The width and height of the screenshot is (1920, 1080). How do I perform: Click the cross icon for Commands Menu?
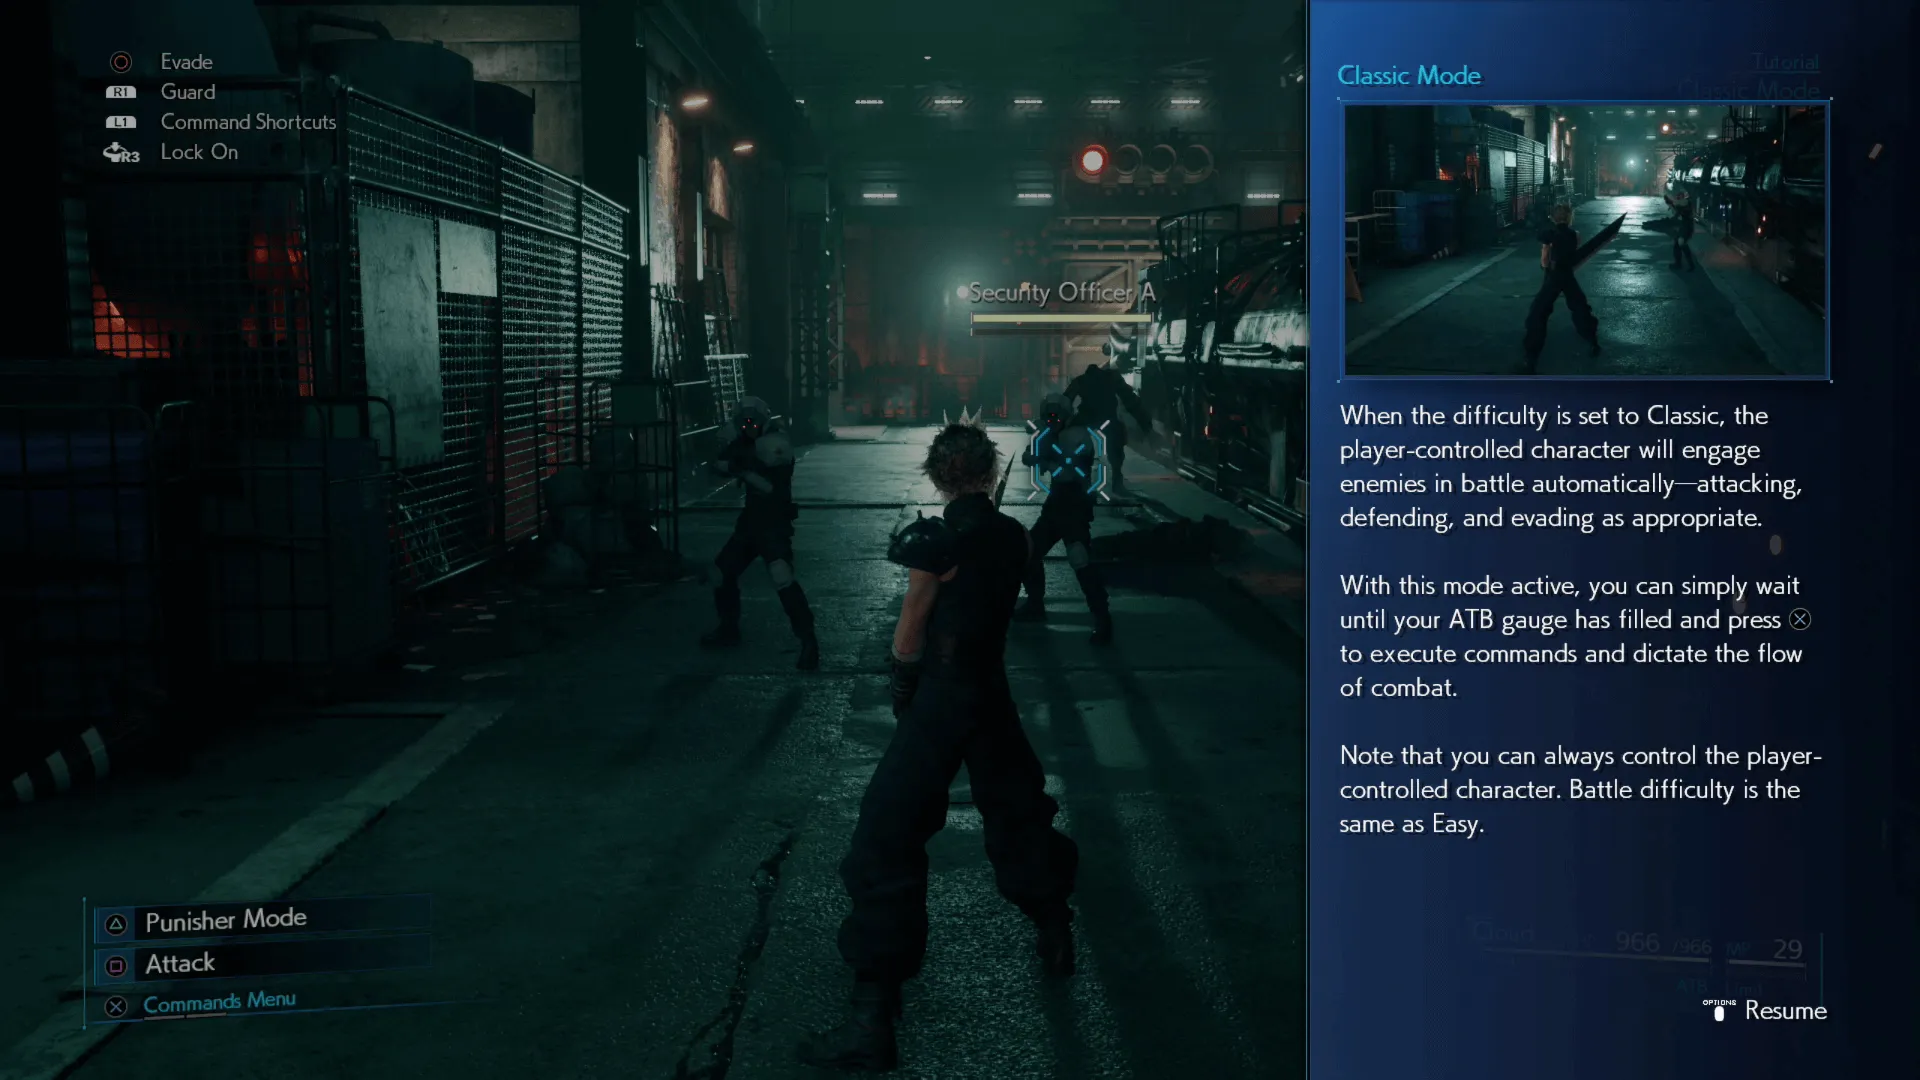coord(116,1006)
